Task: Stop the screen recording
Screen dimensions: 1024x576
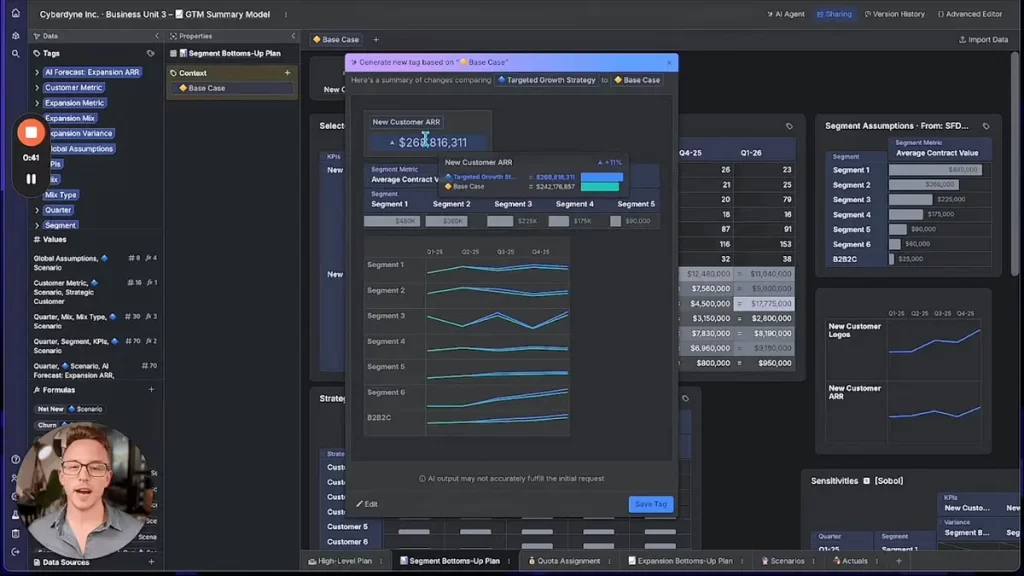Action: coord(31,133)
